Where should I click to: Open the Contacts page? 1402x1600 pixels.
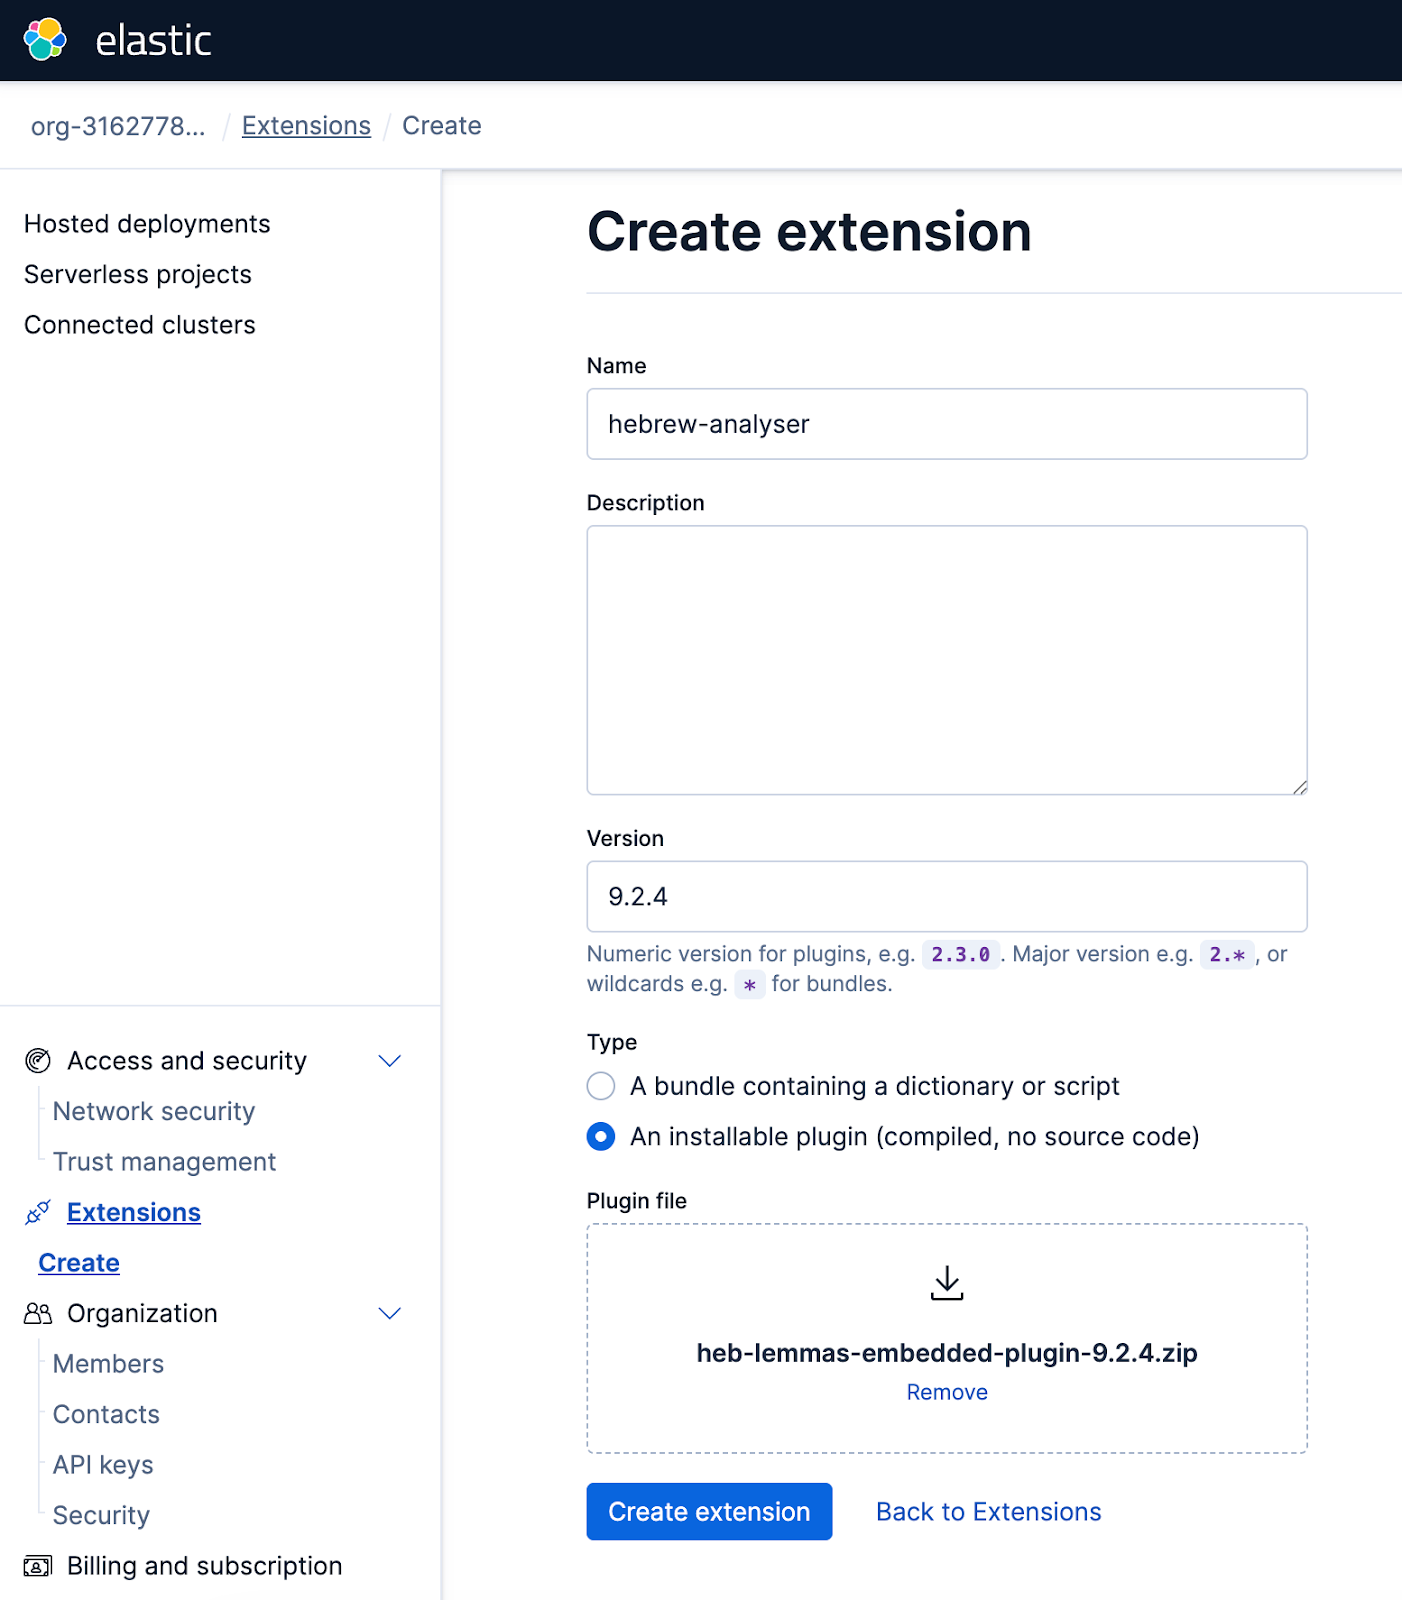106,1415
